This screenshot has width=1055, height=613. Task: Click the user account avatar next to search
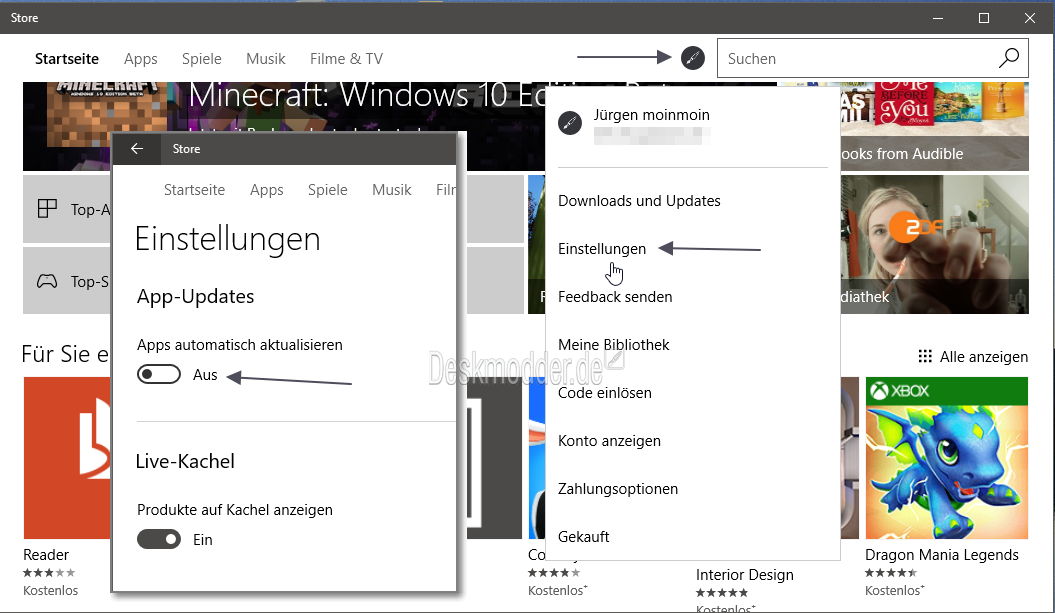pos(692,58)
